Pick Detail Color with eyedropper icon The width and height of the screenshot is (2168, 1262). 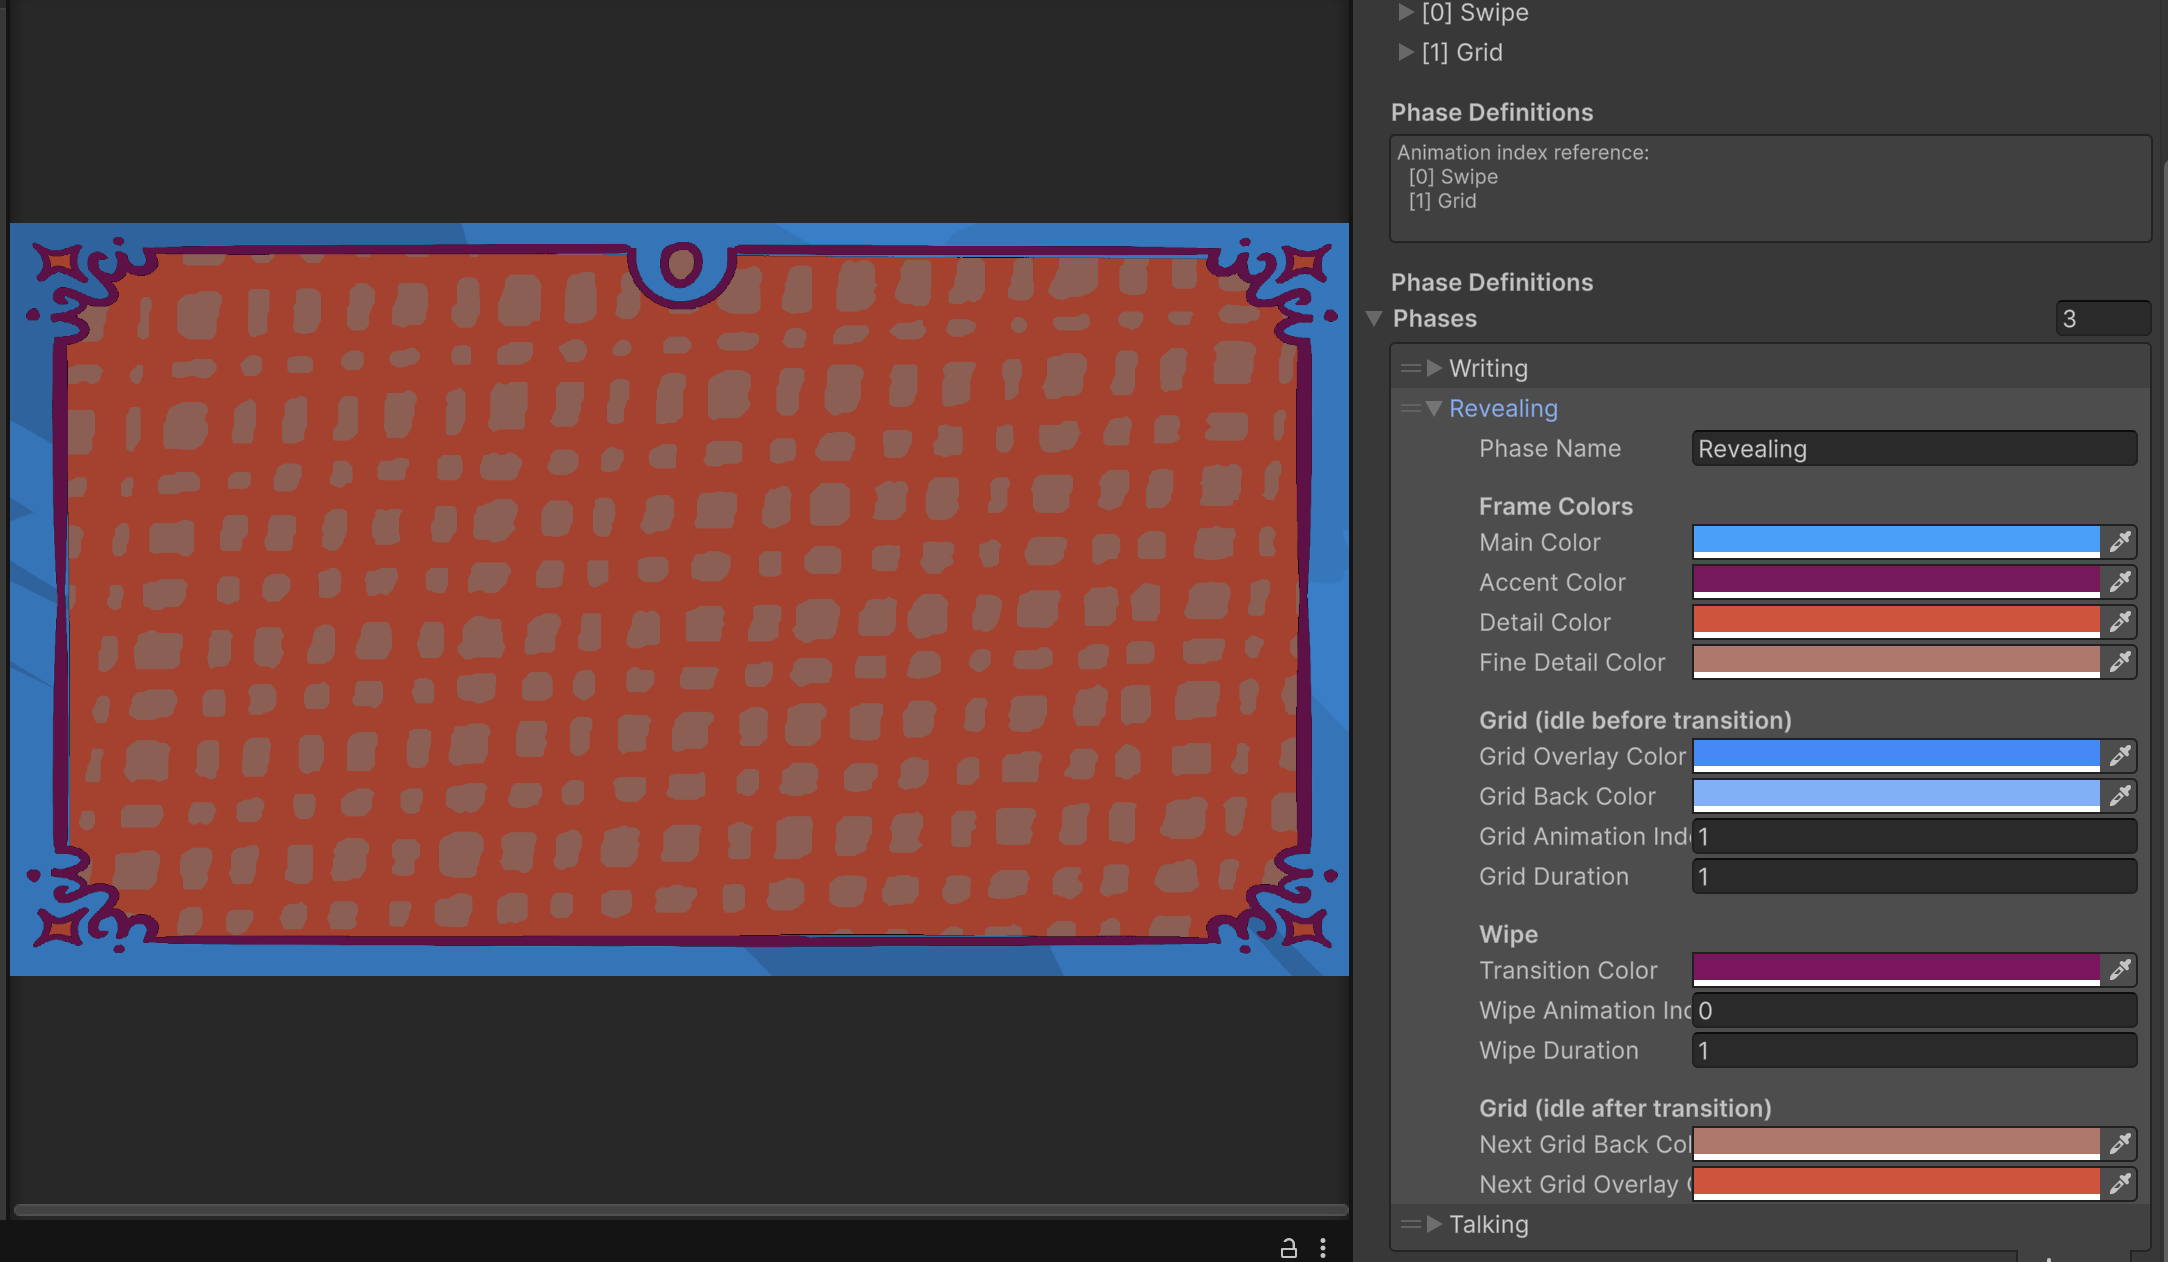[2119, 622]
